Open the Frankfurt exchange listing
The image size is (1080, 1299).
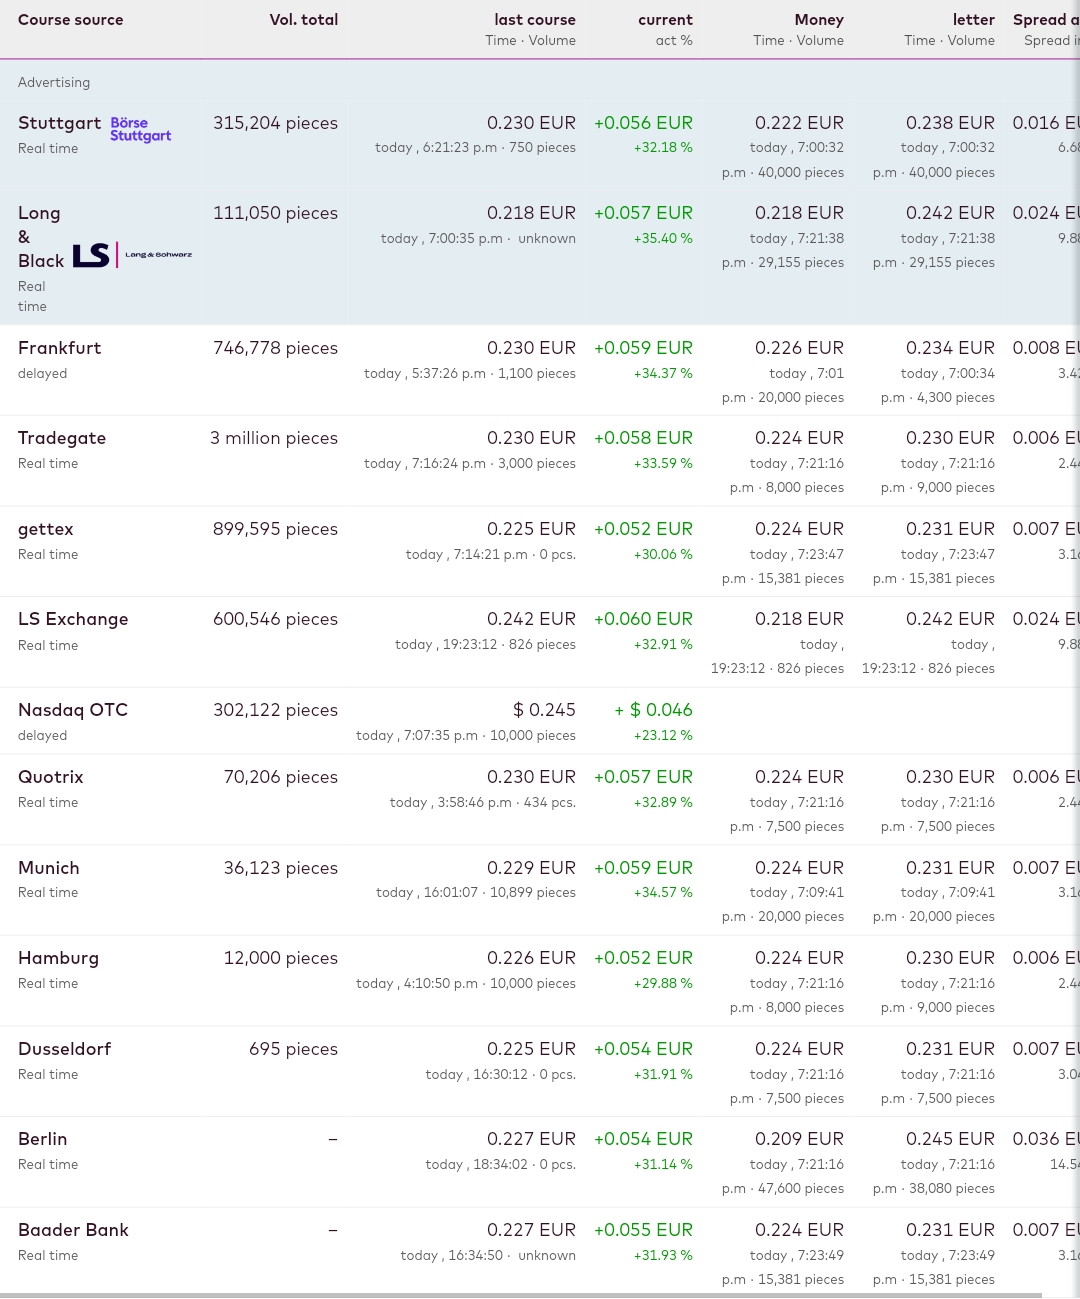(59, 348)
